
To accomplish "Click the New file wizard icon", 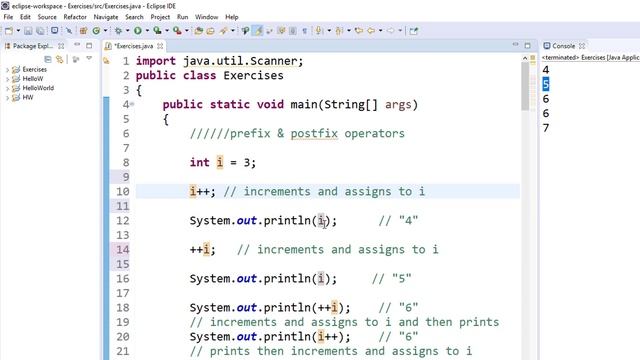I will tap(9, 31).
